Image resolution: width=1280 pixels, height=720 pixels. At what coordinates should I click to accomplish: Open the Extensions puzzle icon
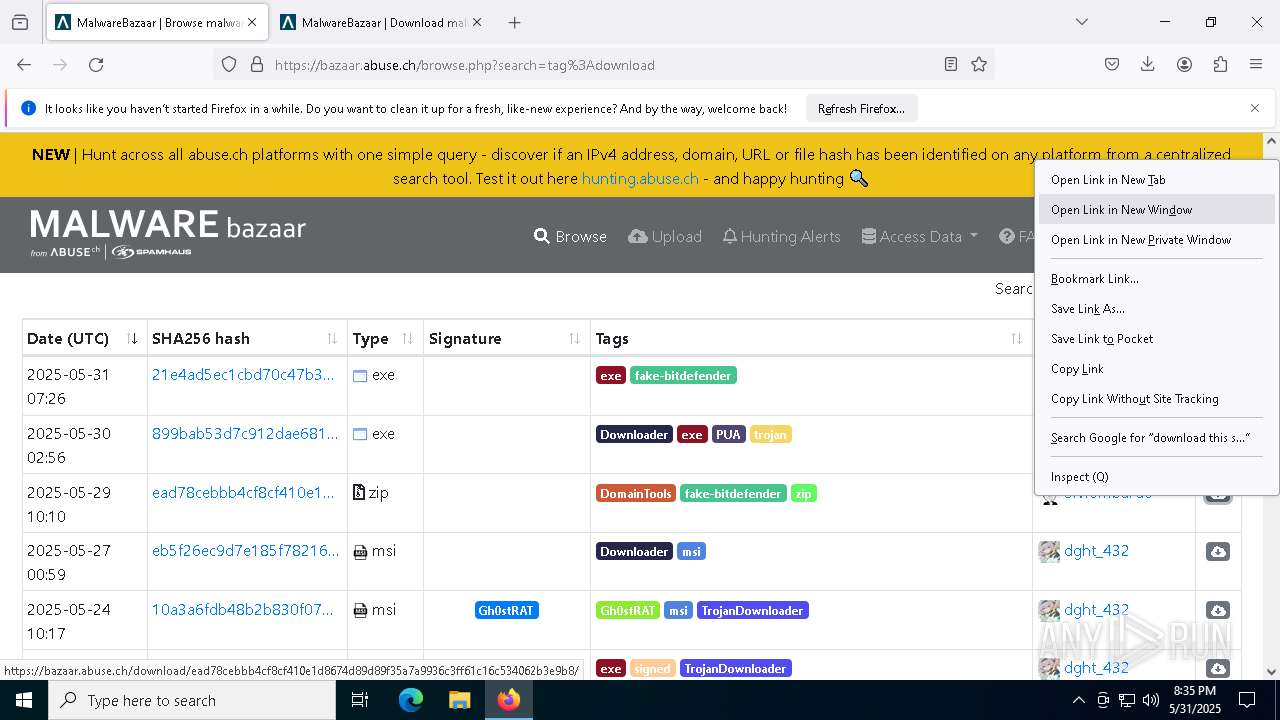[1220, 64]
